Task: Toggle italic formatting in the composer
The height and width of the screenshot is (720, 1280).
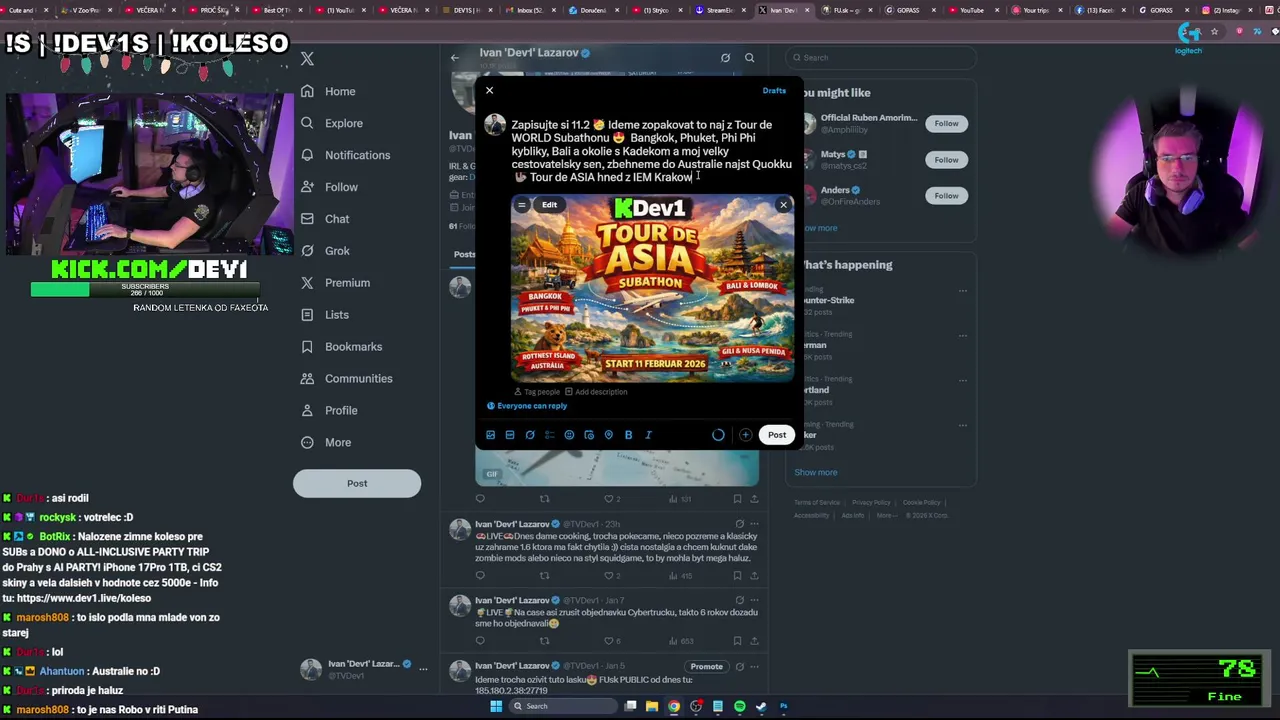Action: coord(648,435)
